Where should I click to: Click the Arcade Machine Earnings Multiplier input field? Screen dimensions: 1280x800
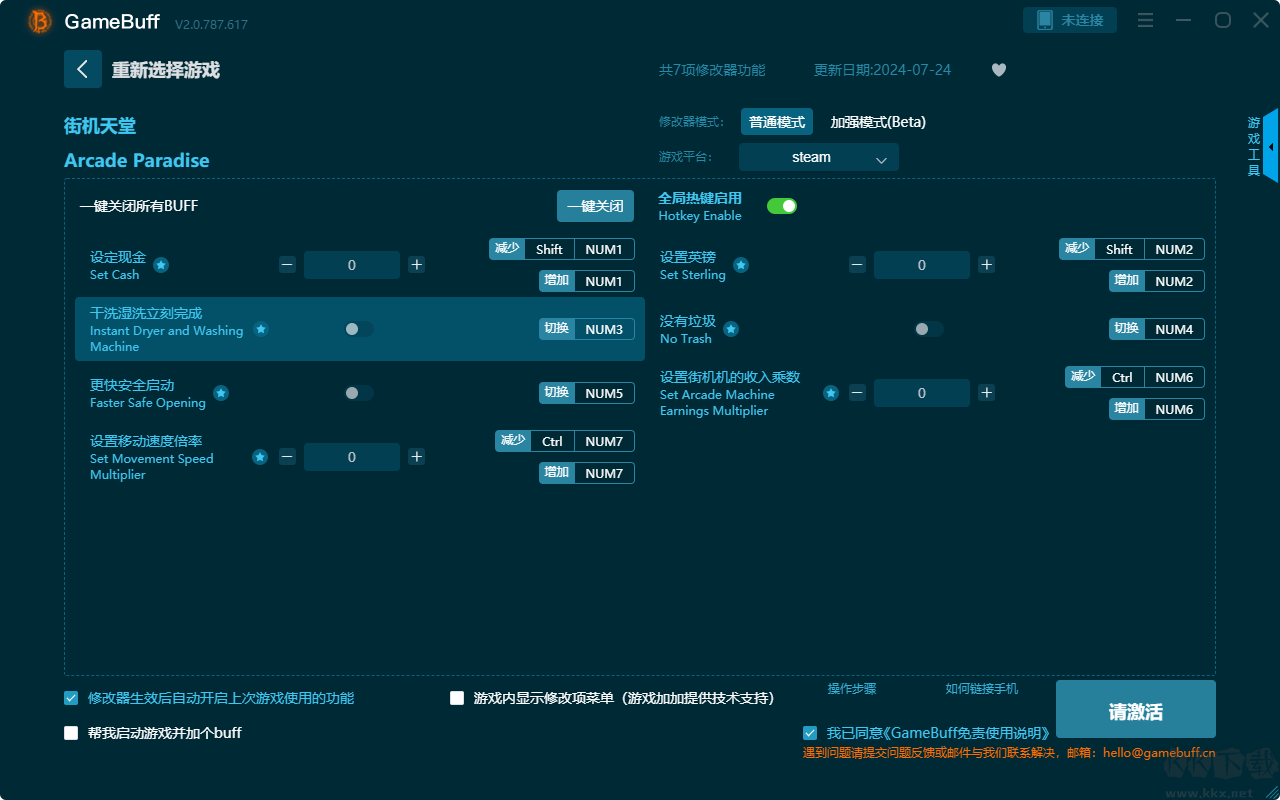(922, 393)
